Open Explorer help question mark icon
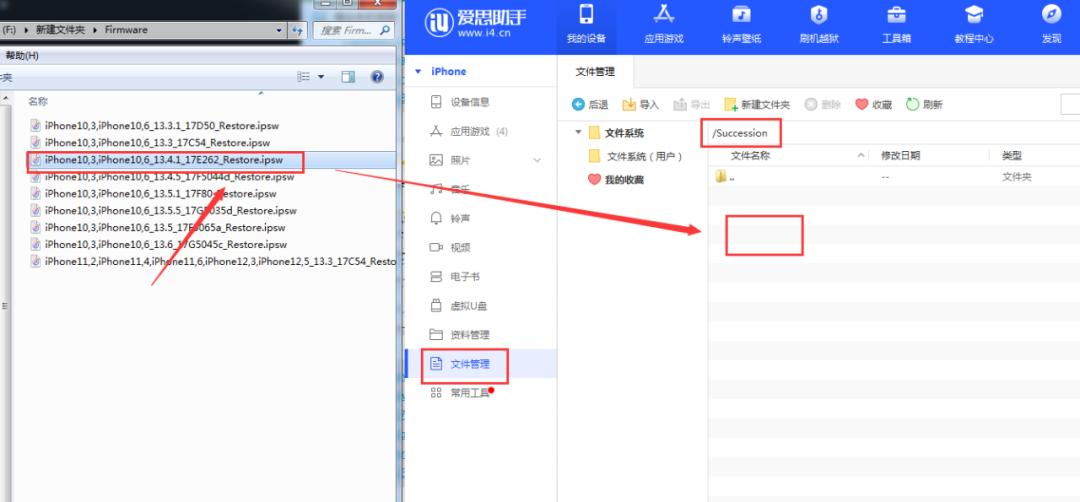This screenshot has height=502, width=1080. [377, 77]
